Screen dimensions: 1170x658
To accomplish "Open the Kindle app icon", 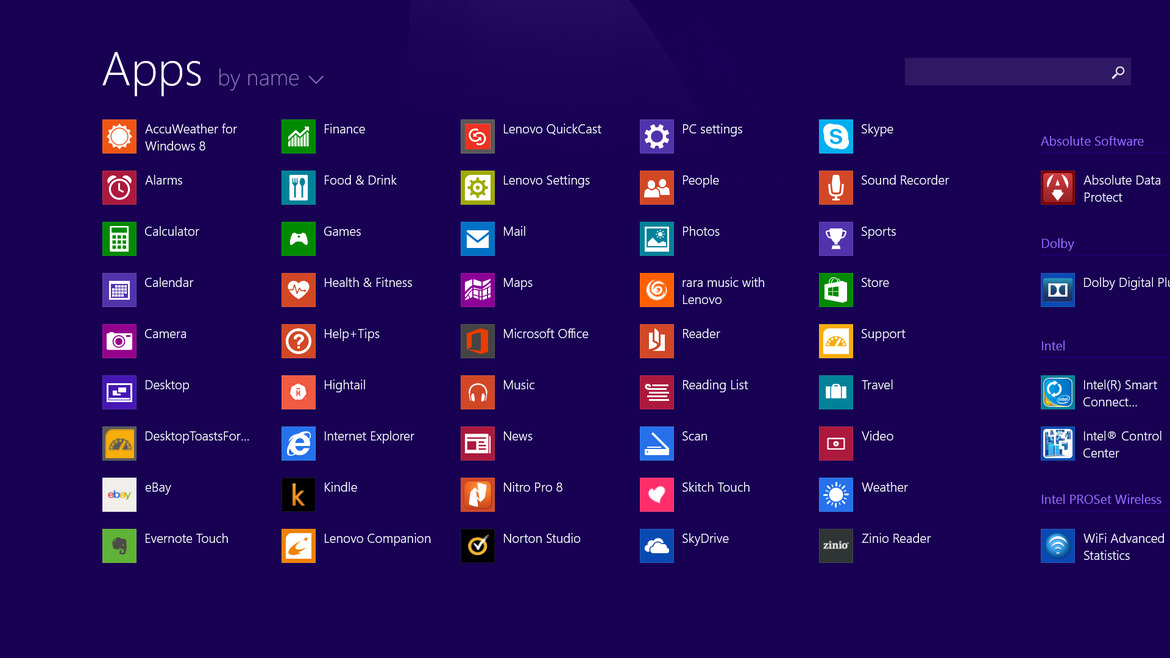I will (x=298, y=495).
